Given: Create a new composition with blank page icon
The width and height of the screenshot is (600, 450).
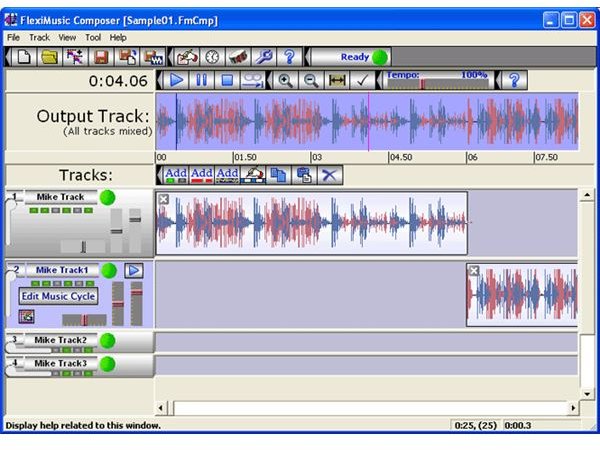Looking at the screenshot, I should point(24,57).
